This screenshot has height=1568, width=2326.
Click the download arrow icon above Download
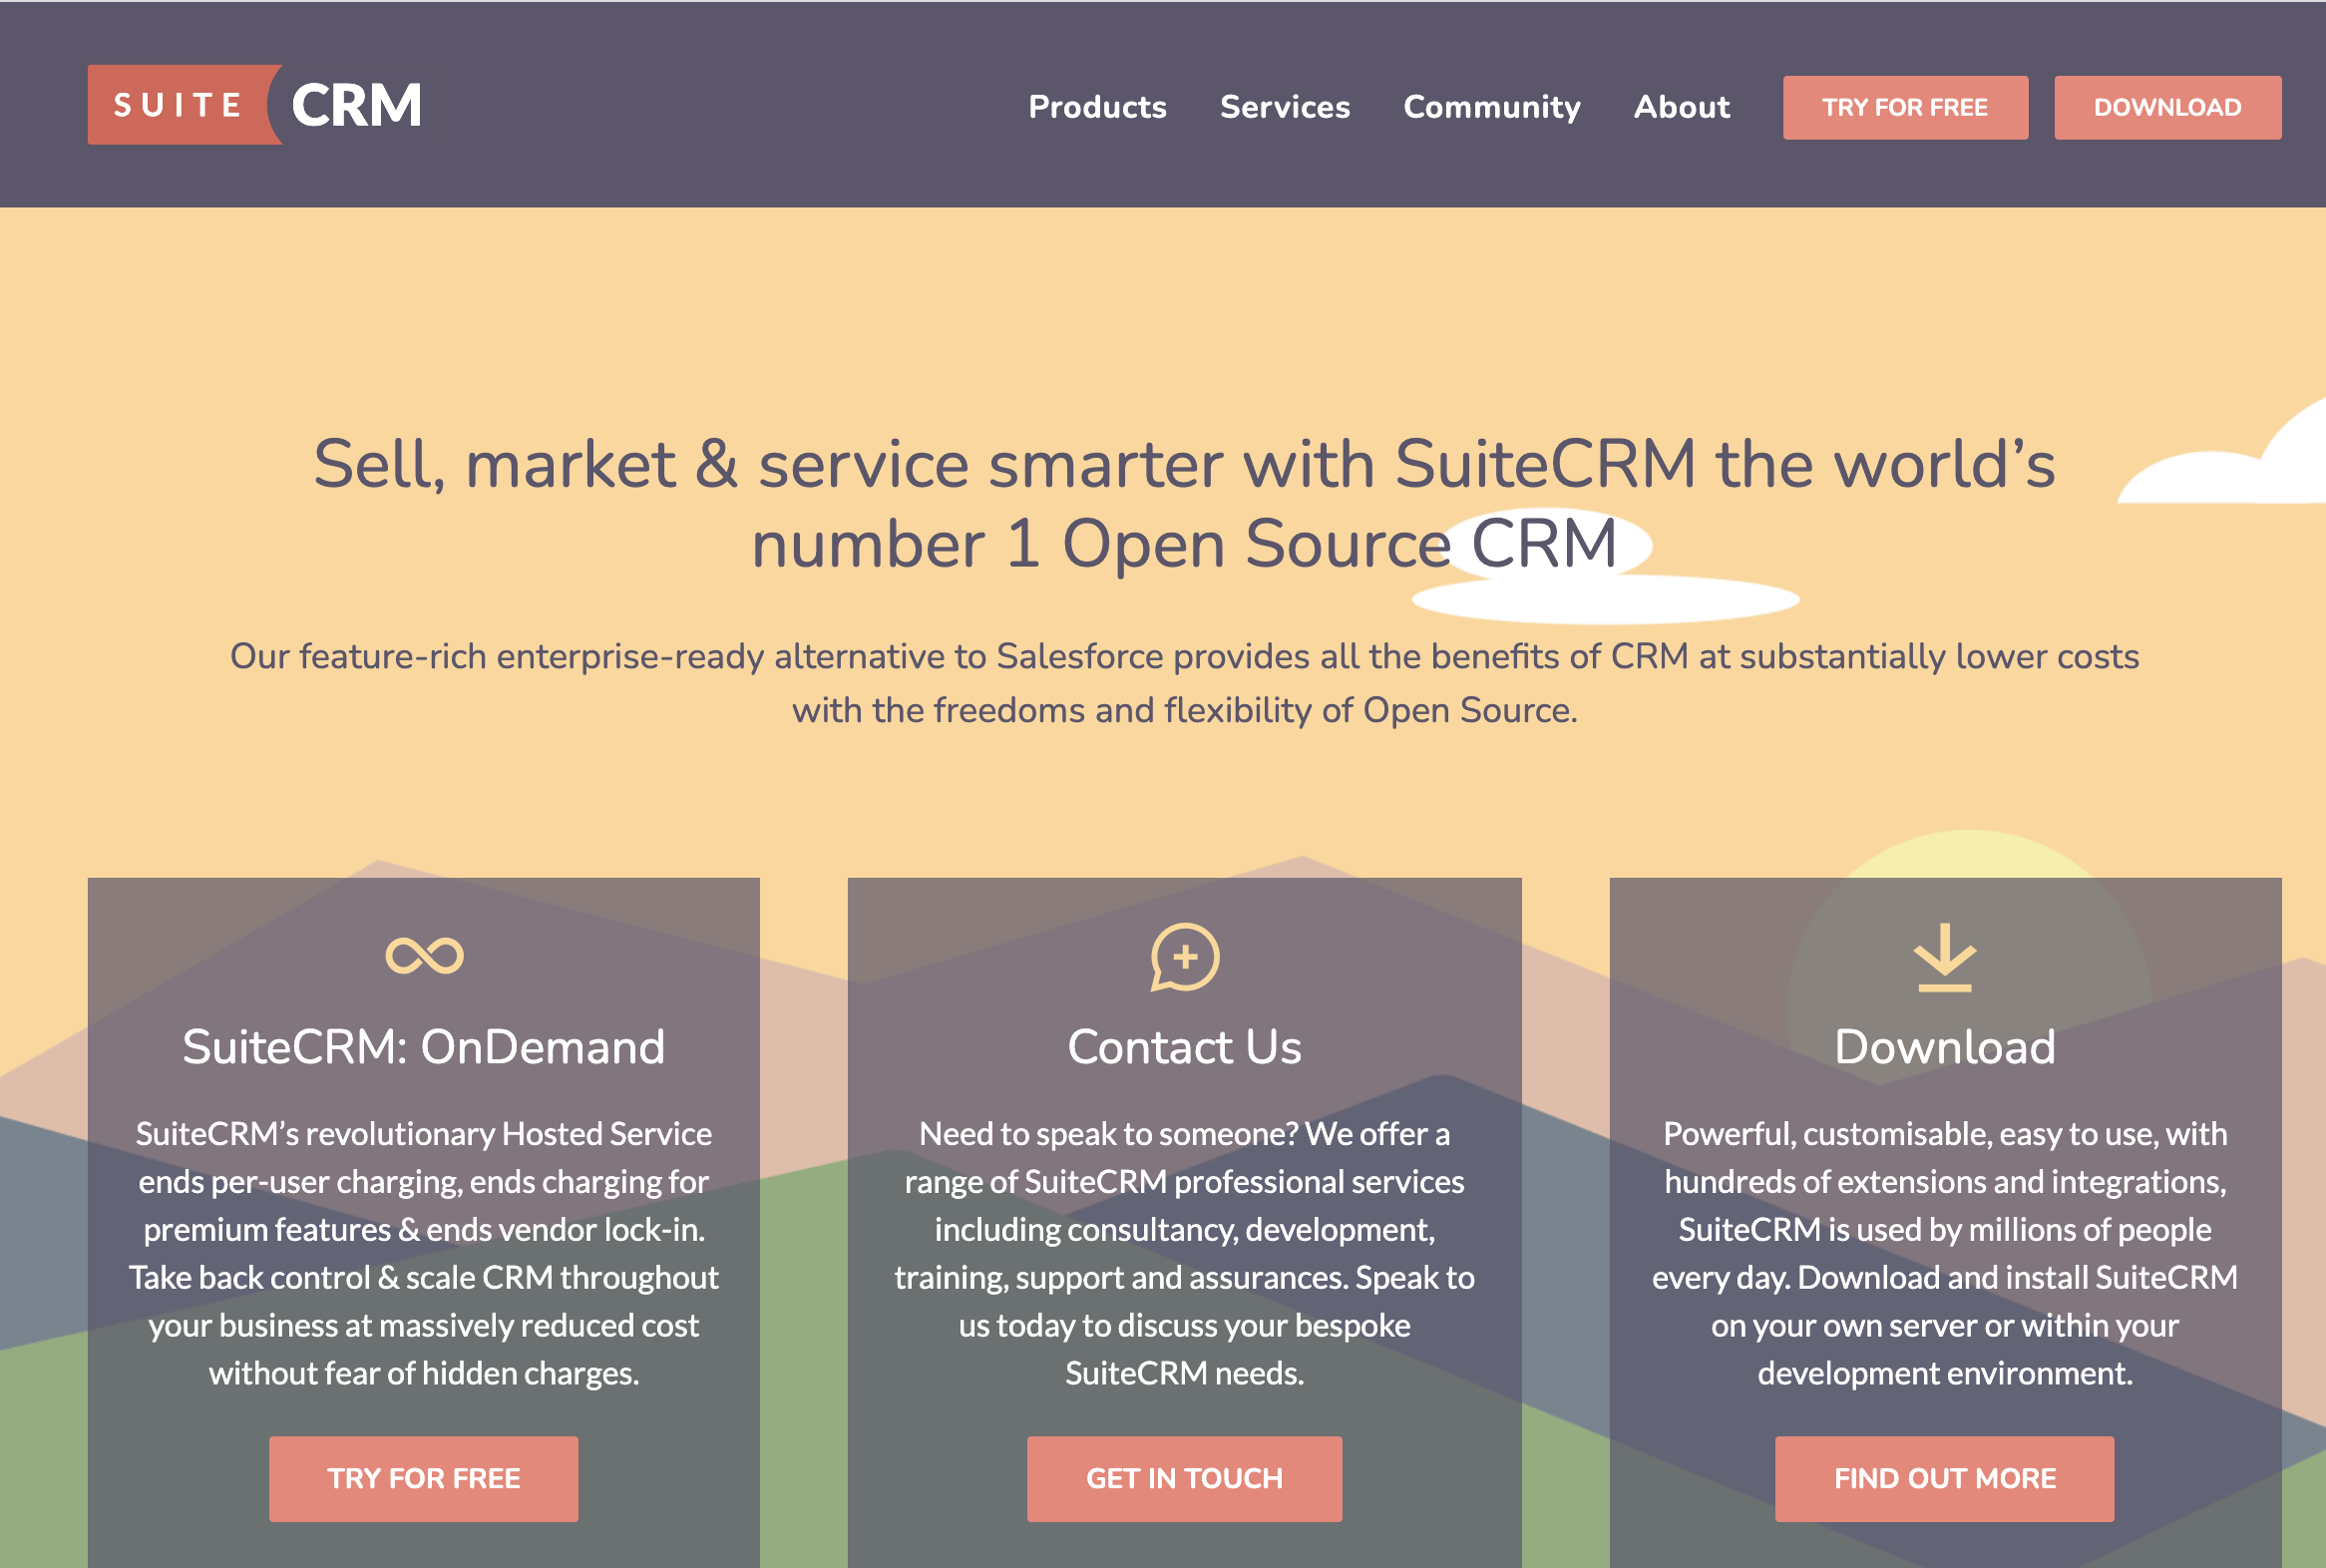[x=1945, y=957]
